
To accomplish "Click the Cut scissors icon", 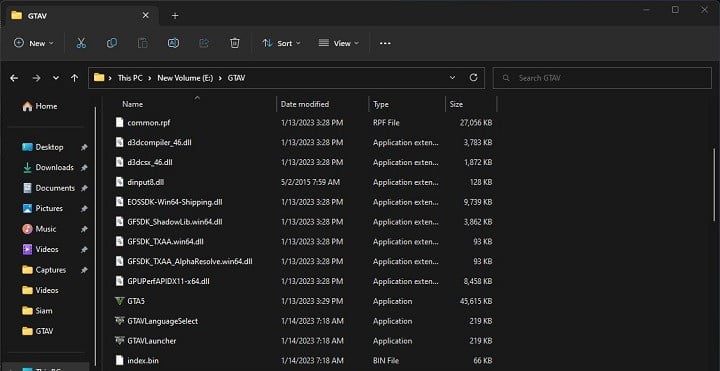I will pyautogui.click(x=81, y=43).
